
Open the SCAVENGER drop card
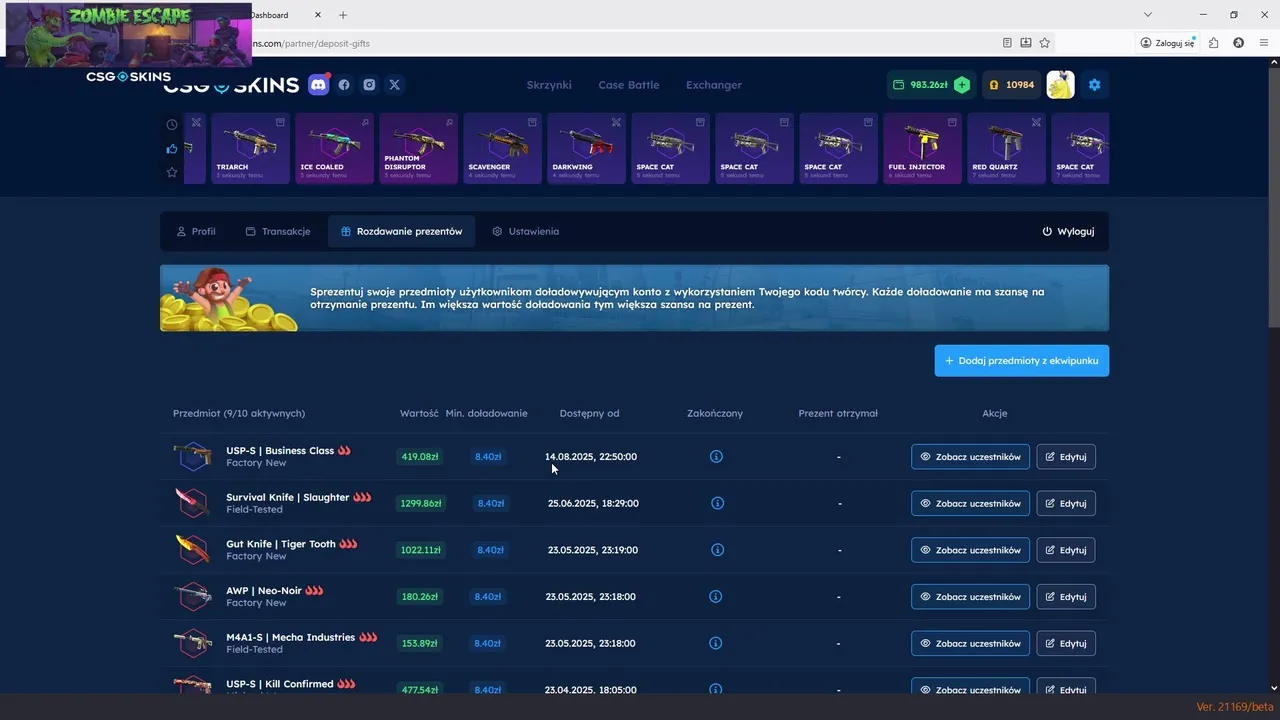point(503,148)
